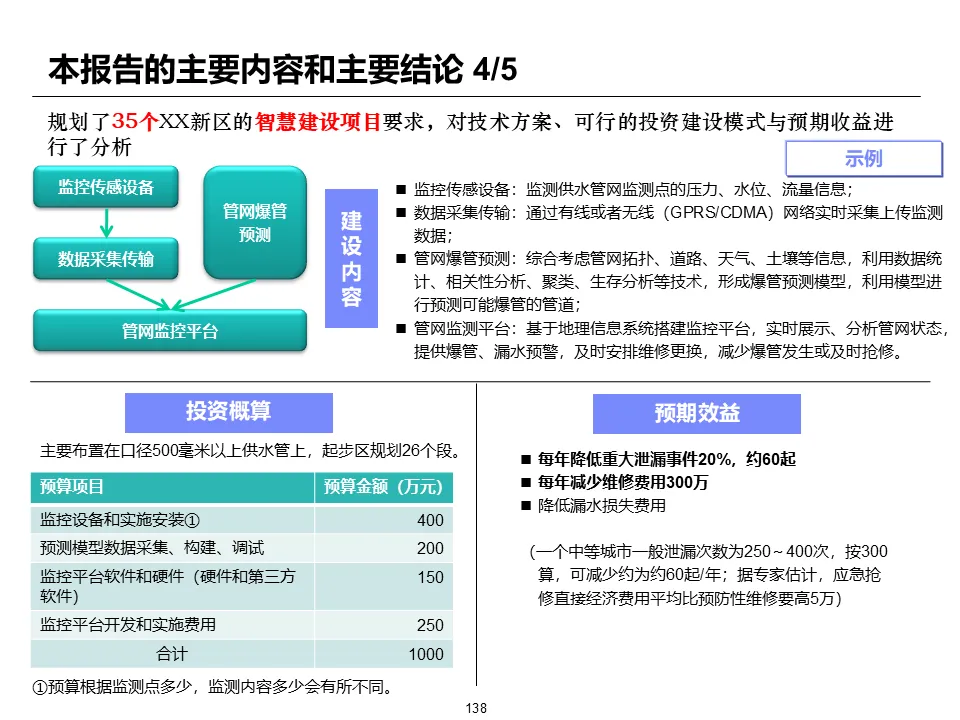Select the 管网监控平台 flowchart box
The height and width of the screenshot is (720, 960).
pos(170,331)
